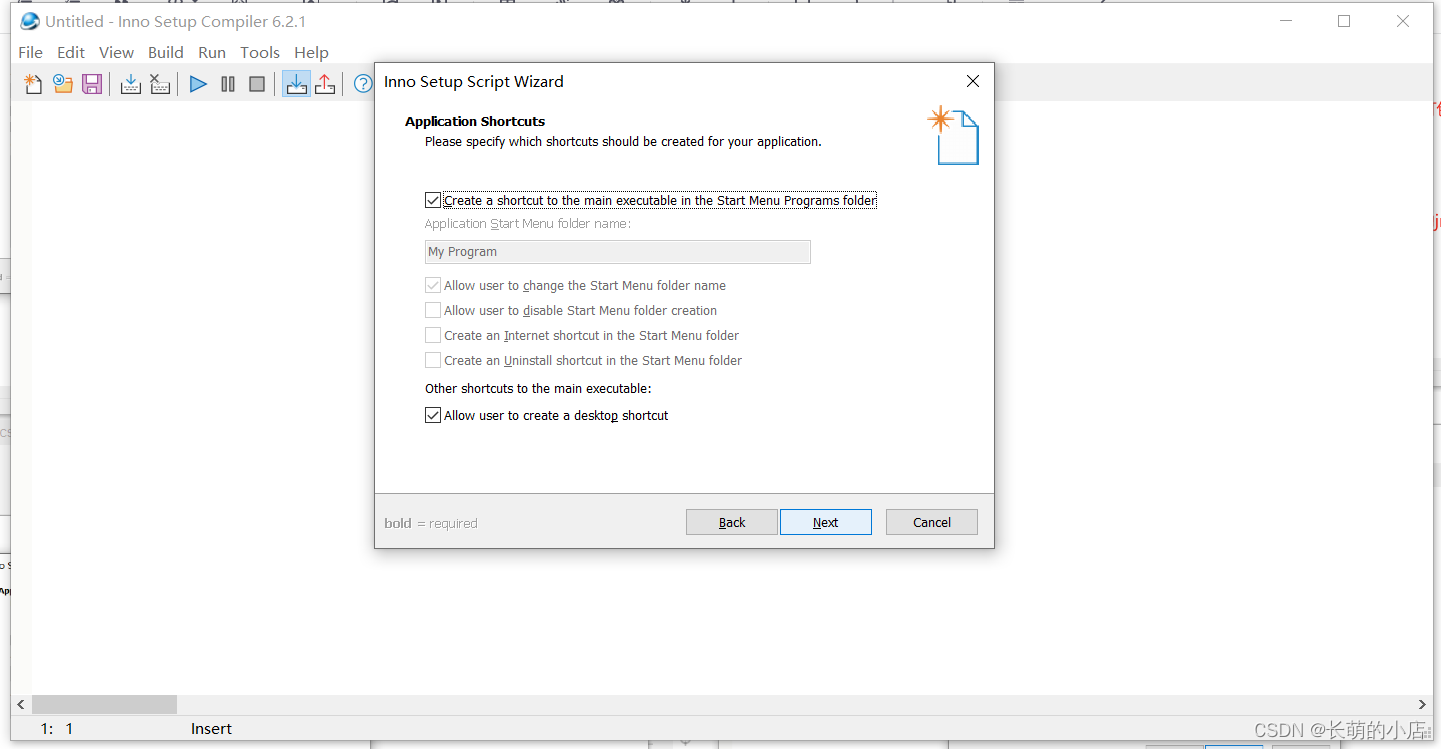Toggle Allow user to change Start Menu folder name
This screenshot has width=1441, height=749.
[433, 285]
